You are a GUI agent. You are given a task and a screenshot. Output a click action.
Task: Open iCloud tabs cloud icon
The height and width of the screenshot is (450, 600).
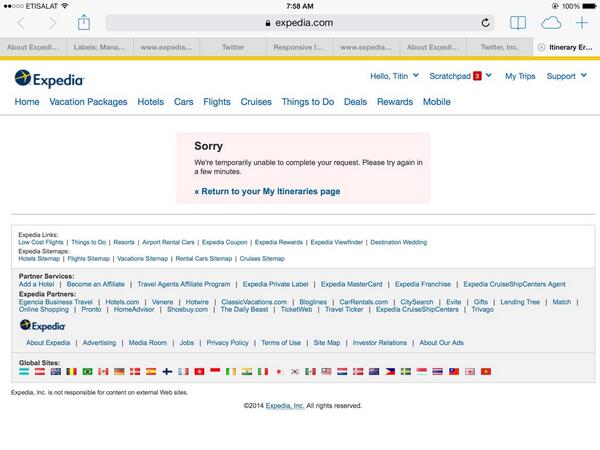551,23
